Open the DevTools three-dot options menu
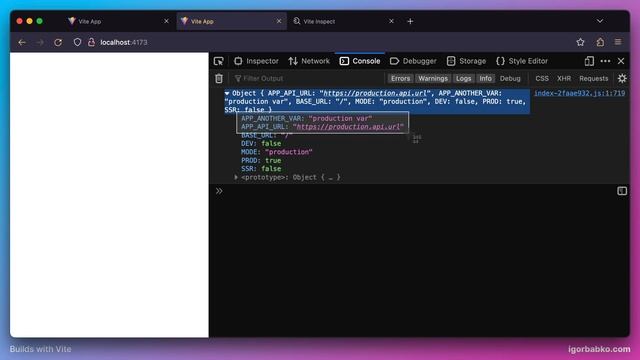640x360 pixels. 605,61
